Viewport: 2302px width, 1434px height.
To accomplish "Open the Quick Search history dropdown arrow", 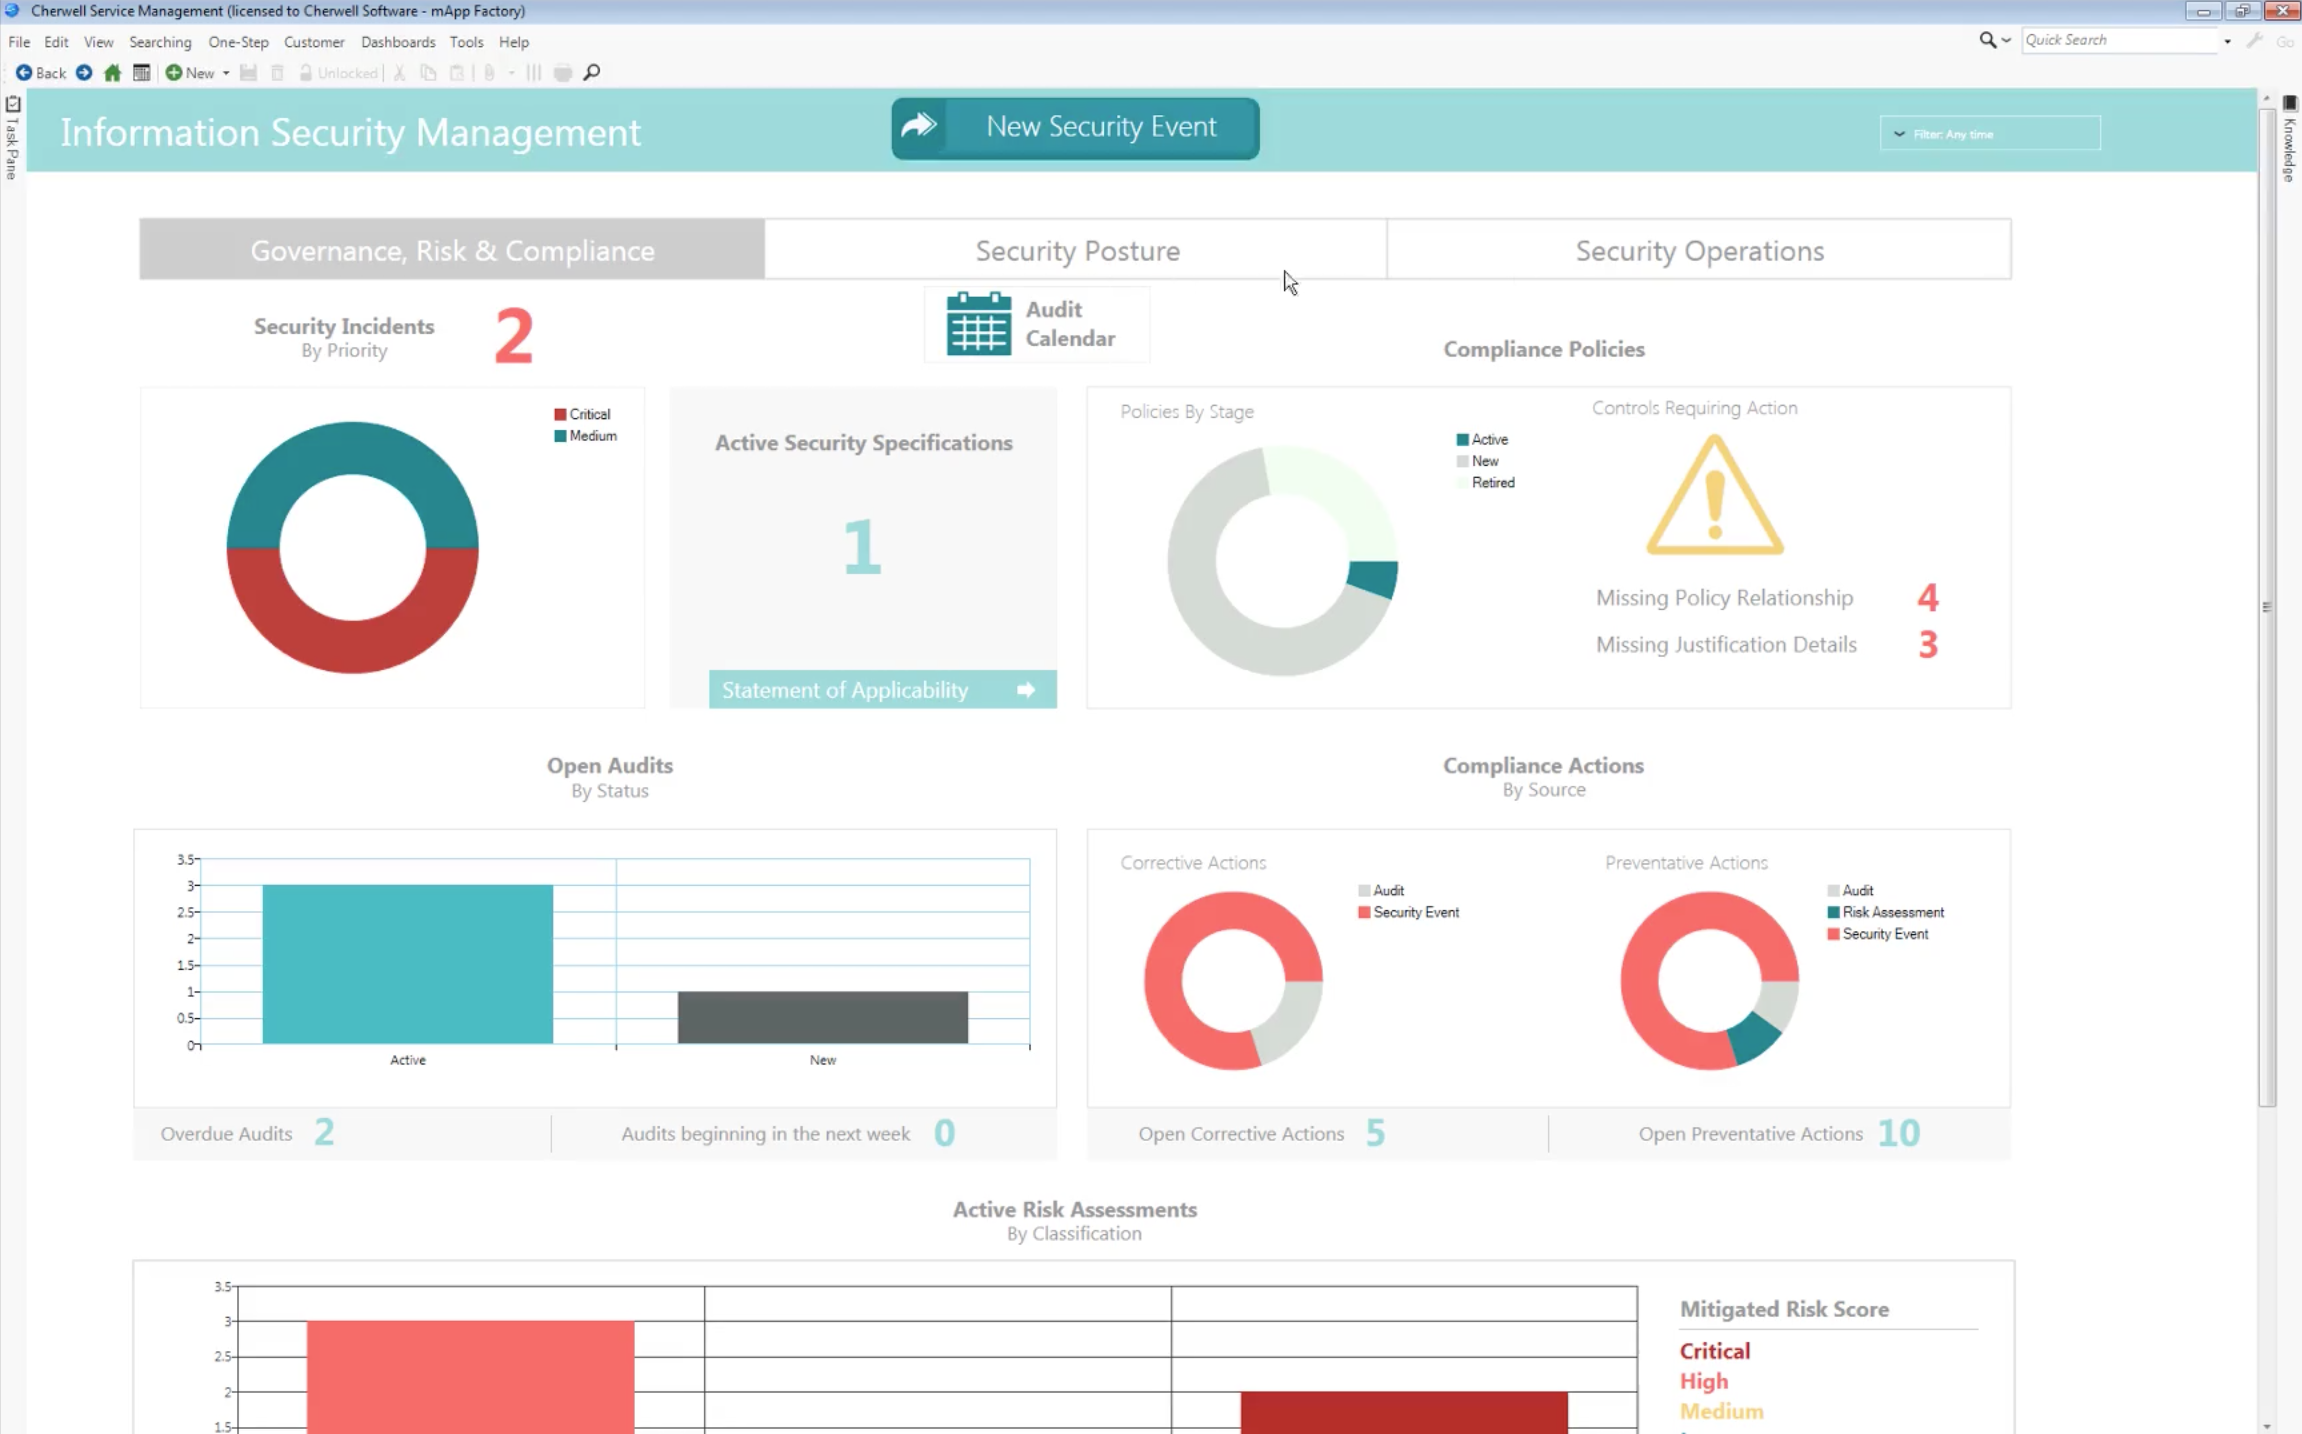I will (2227, 41).
